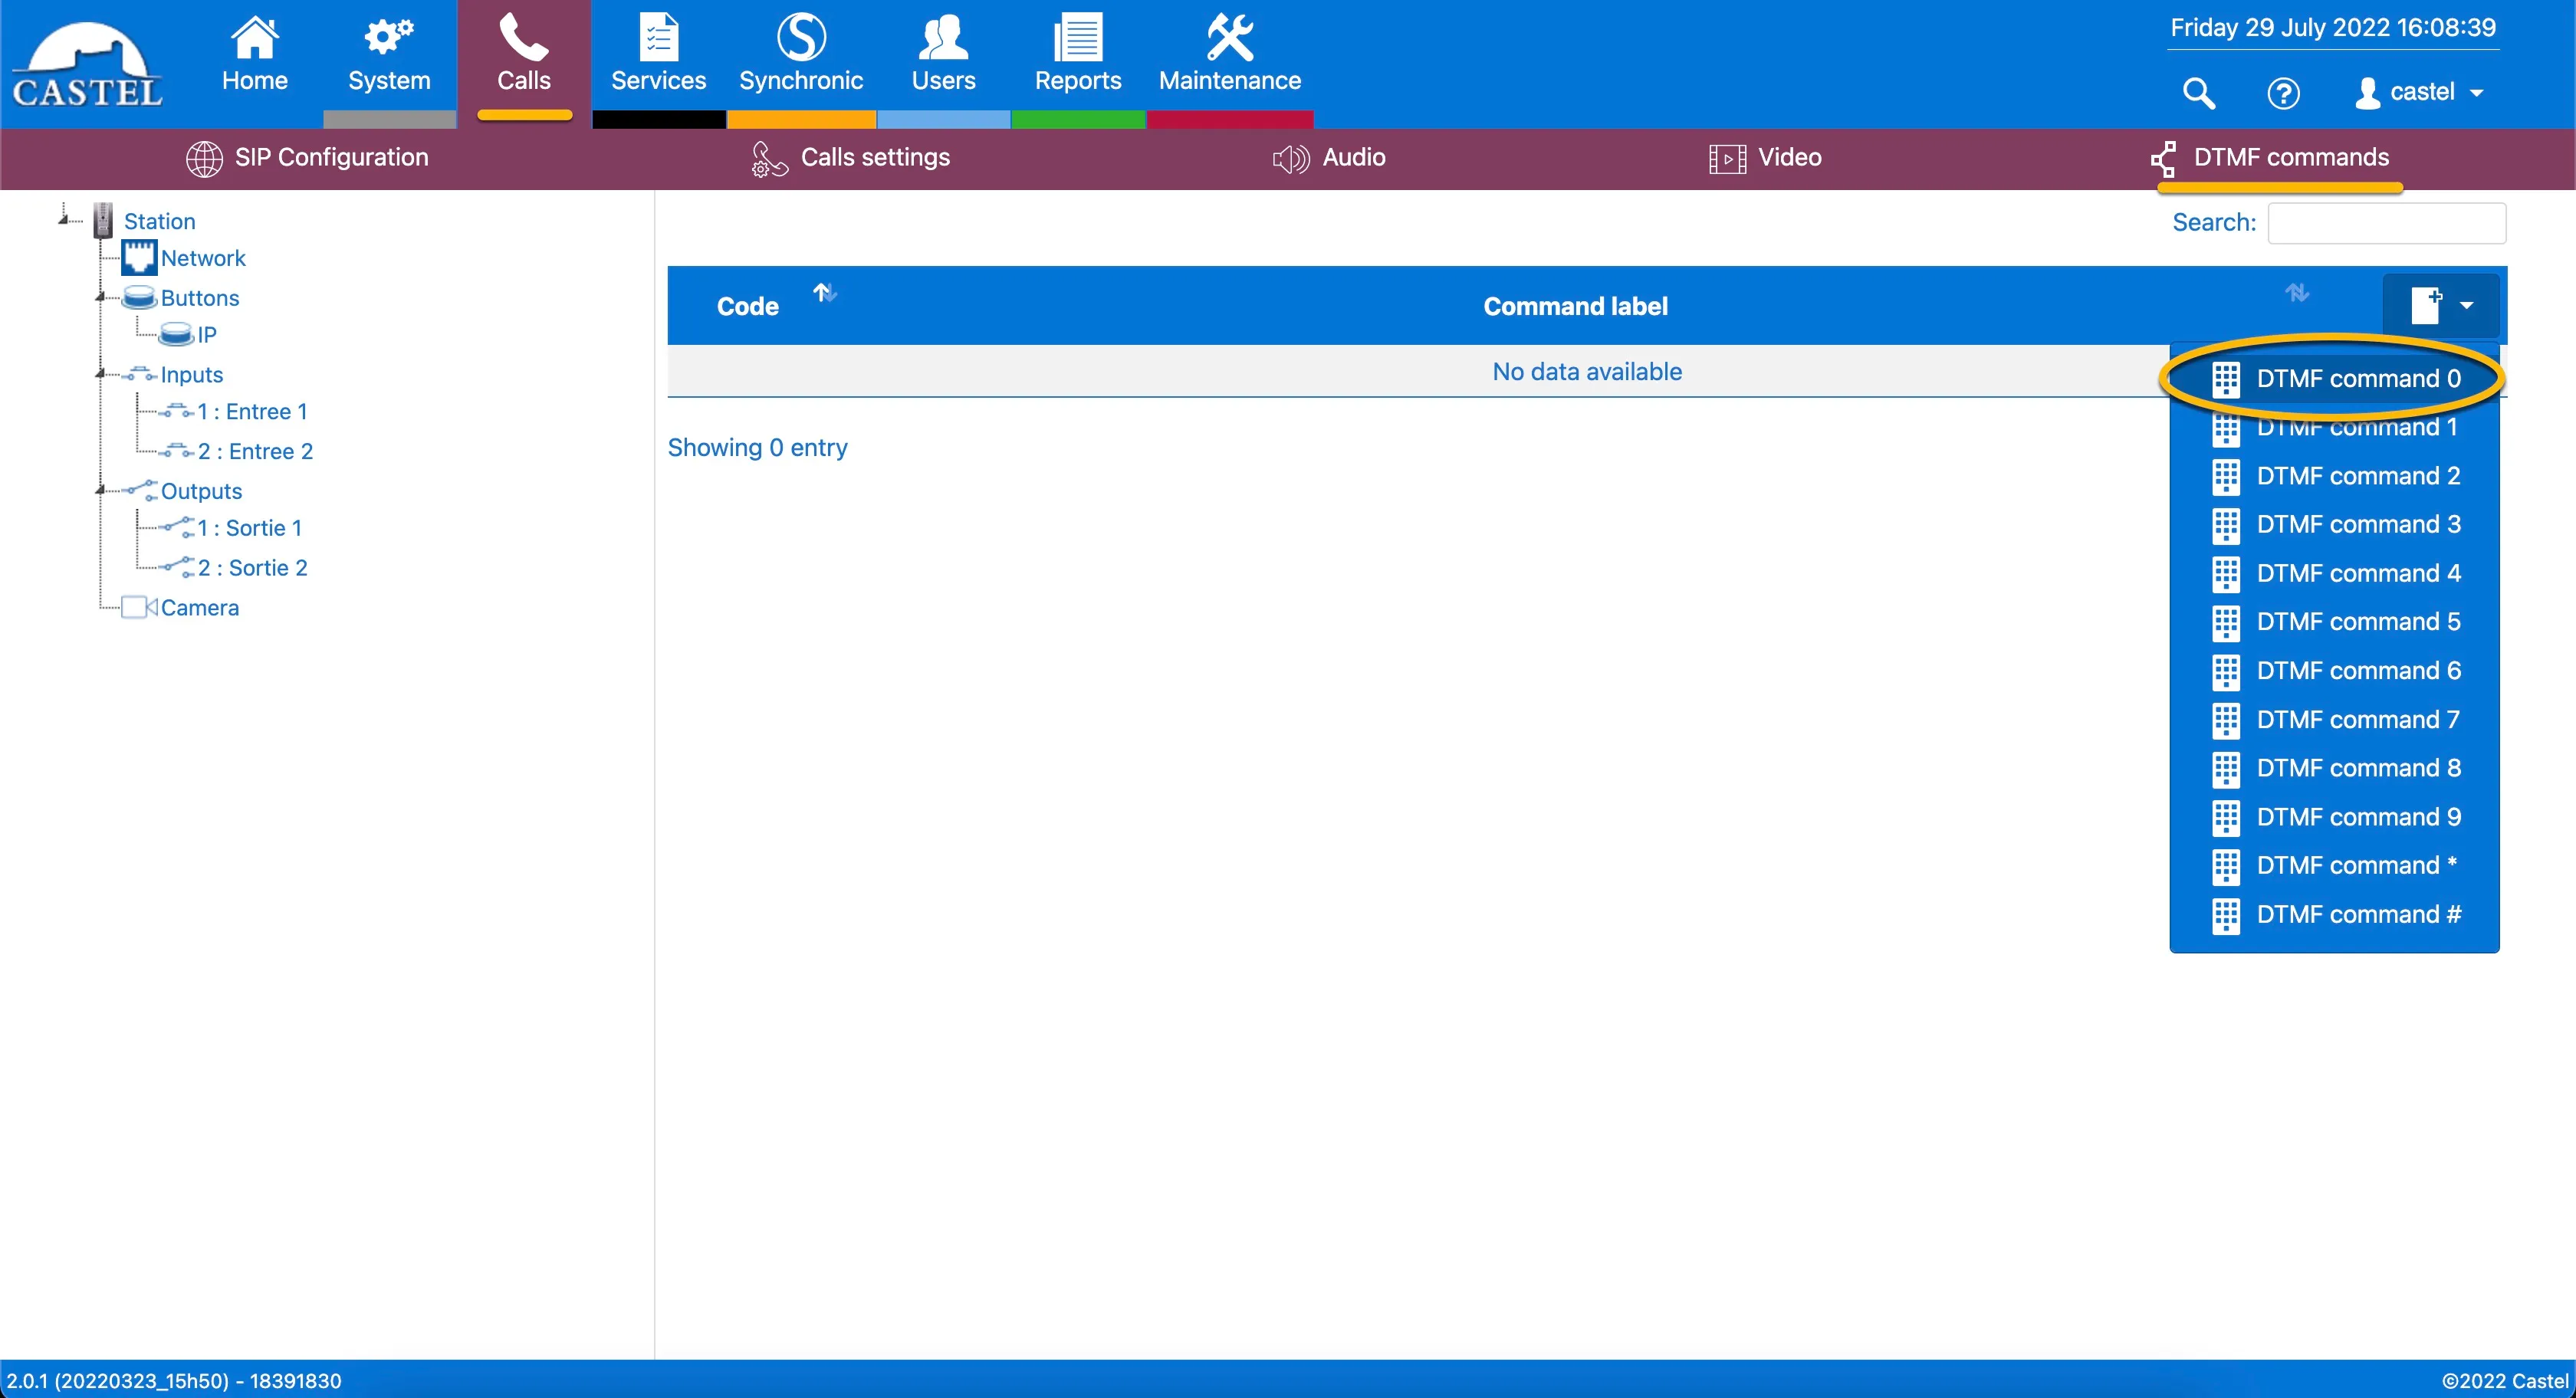Screen dimensions: 2576x1398
Task: Select input 2 : Entree 2
Action: point(255,452)
